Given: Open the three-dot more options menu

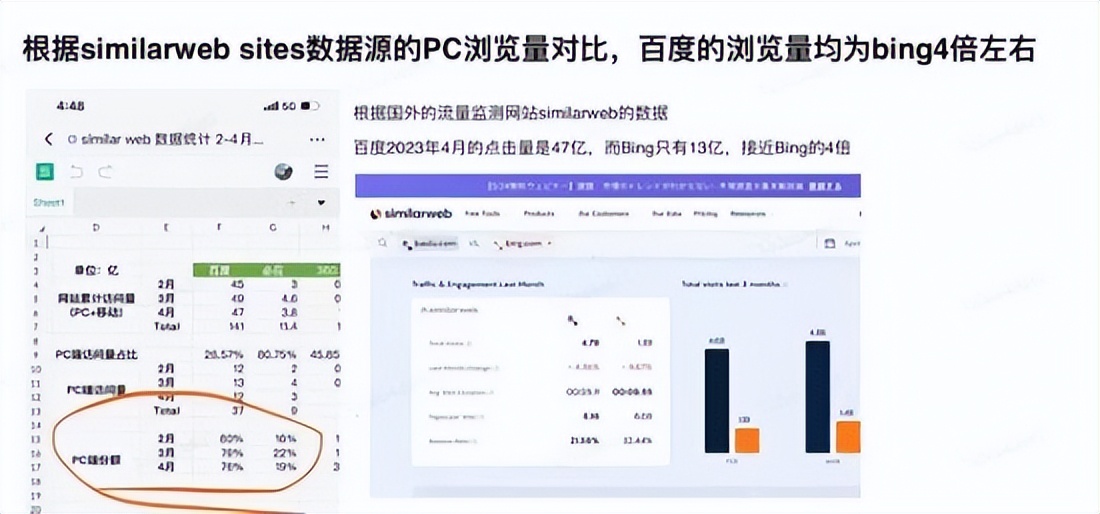Looking at the screenshot, I should pyautogui.click(x=318, y=139).
